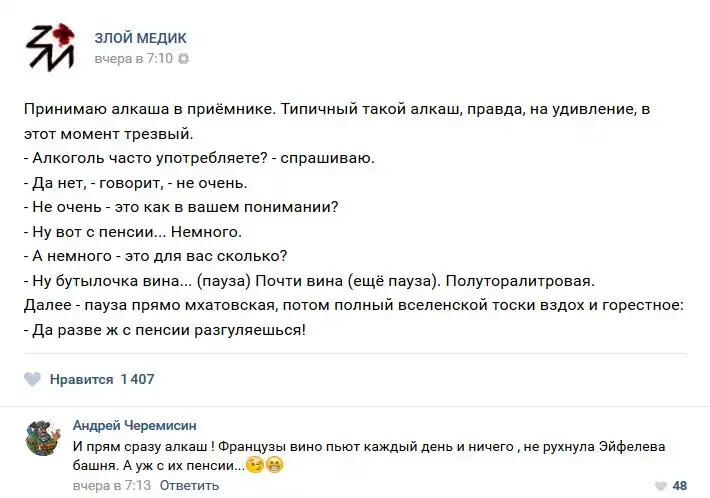Click the post timestamp "вчера в 7:10"
This screenshot has height=498, width=710.
(133, 59)
